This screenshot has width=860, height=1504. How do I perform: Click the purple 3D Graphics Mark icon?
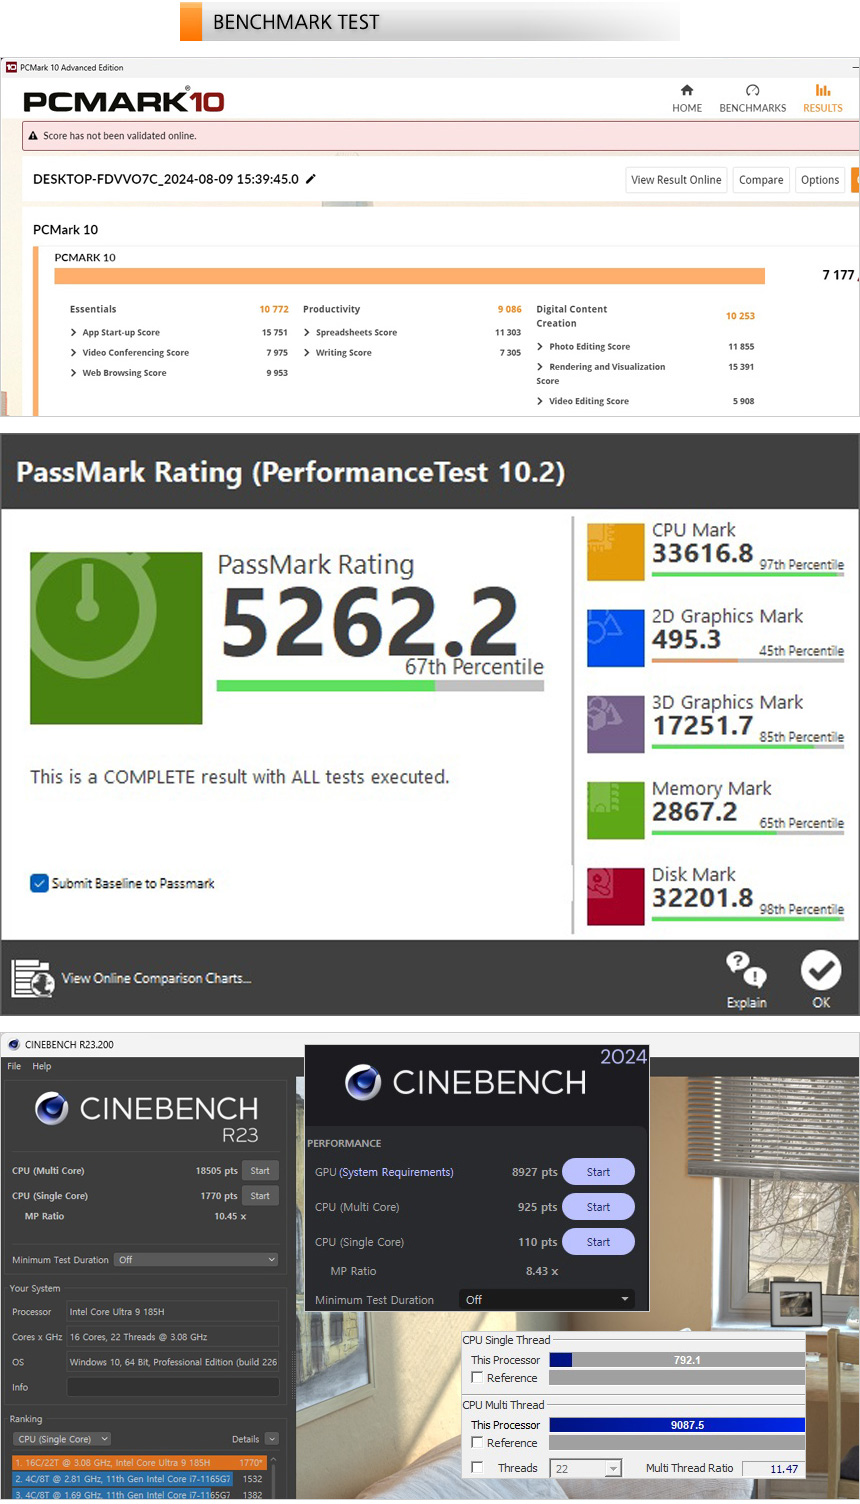click(615, 724)
